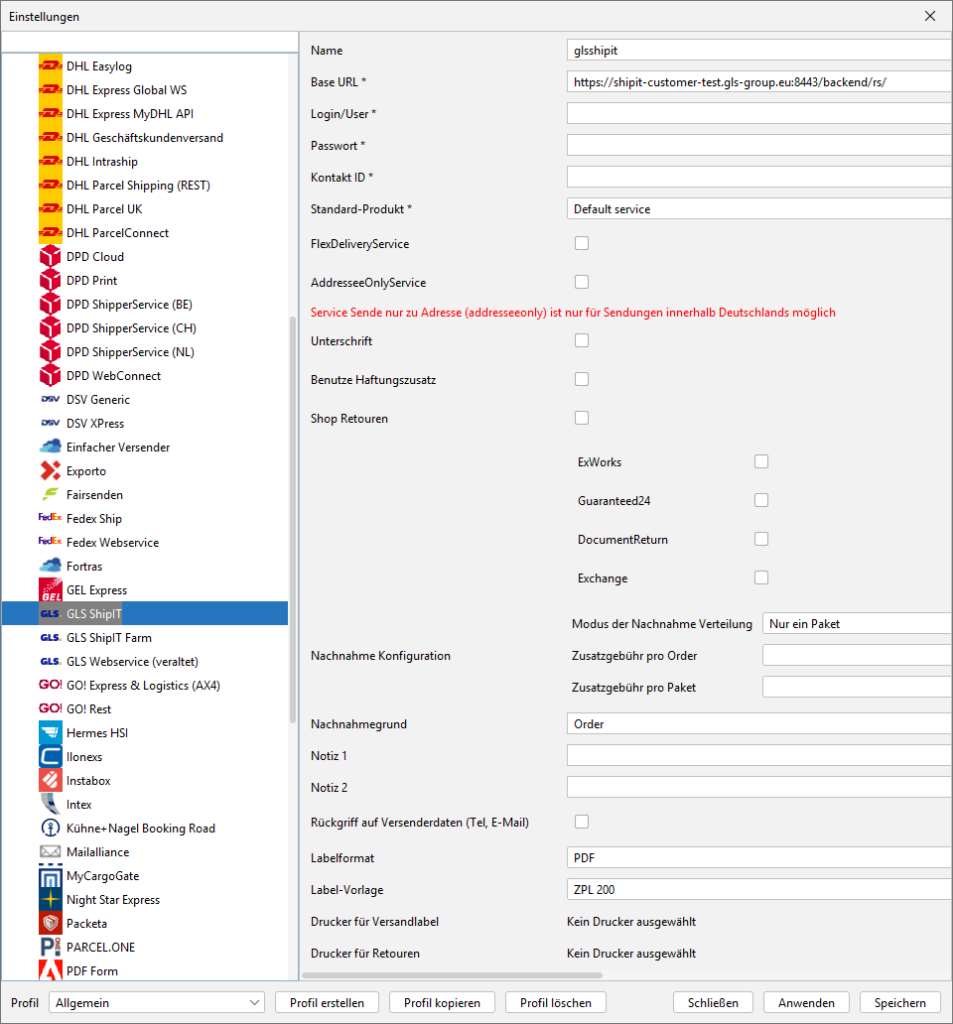Screen dimensions: 953x1024
Task: Select the DPD Cloud red cube icon
Action: coord(50,257)
